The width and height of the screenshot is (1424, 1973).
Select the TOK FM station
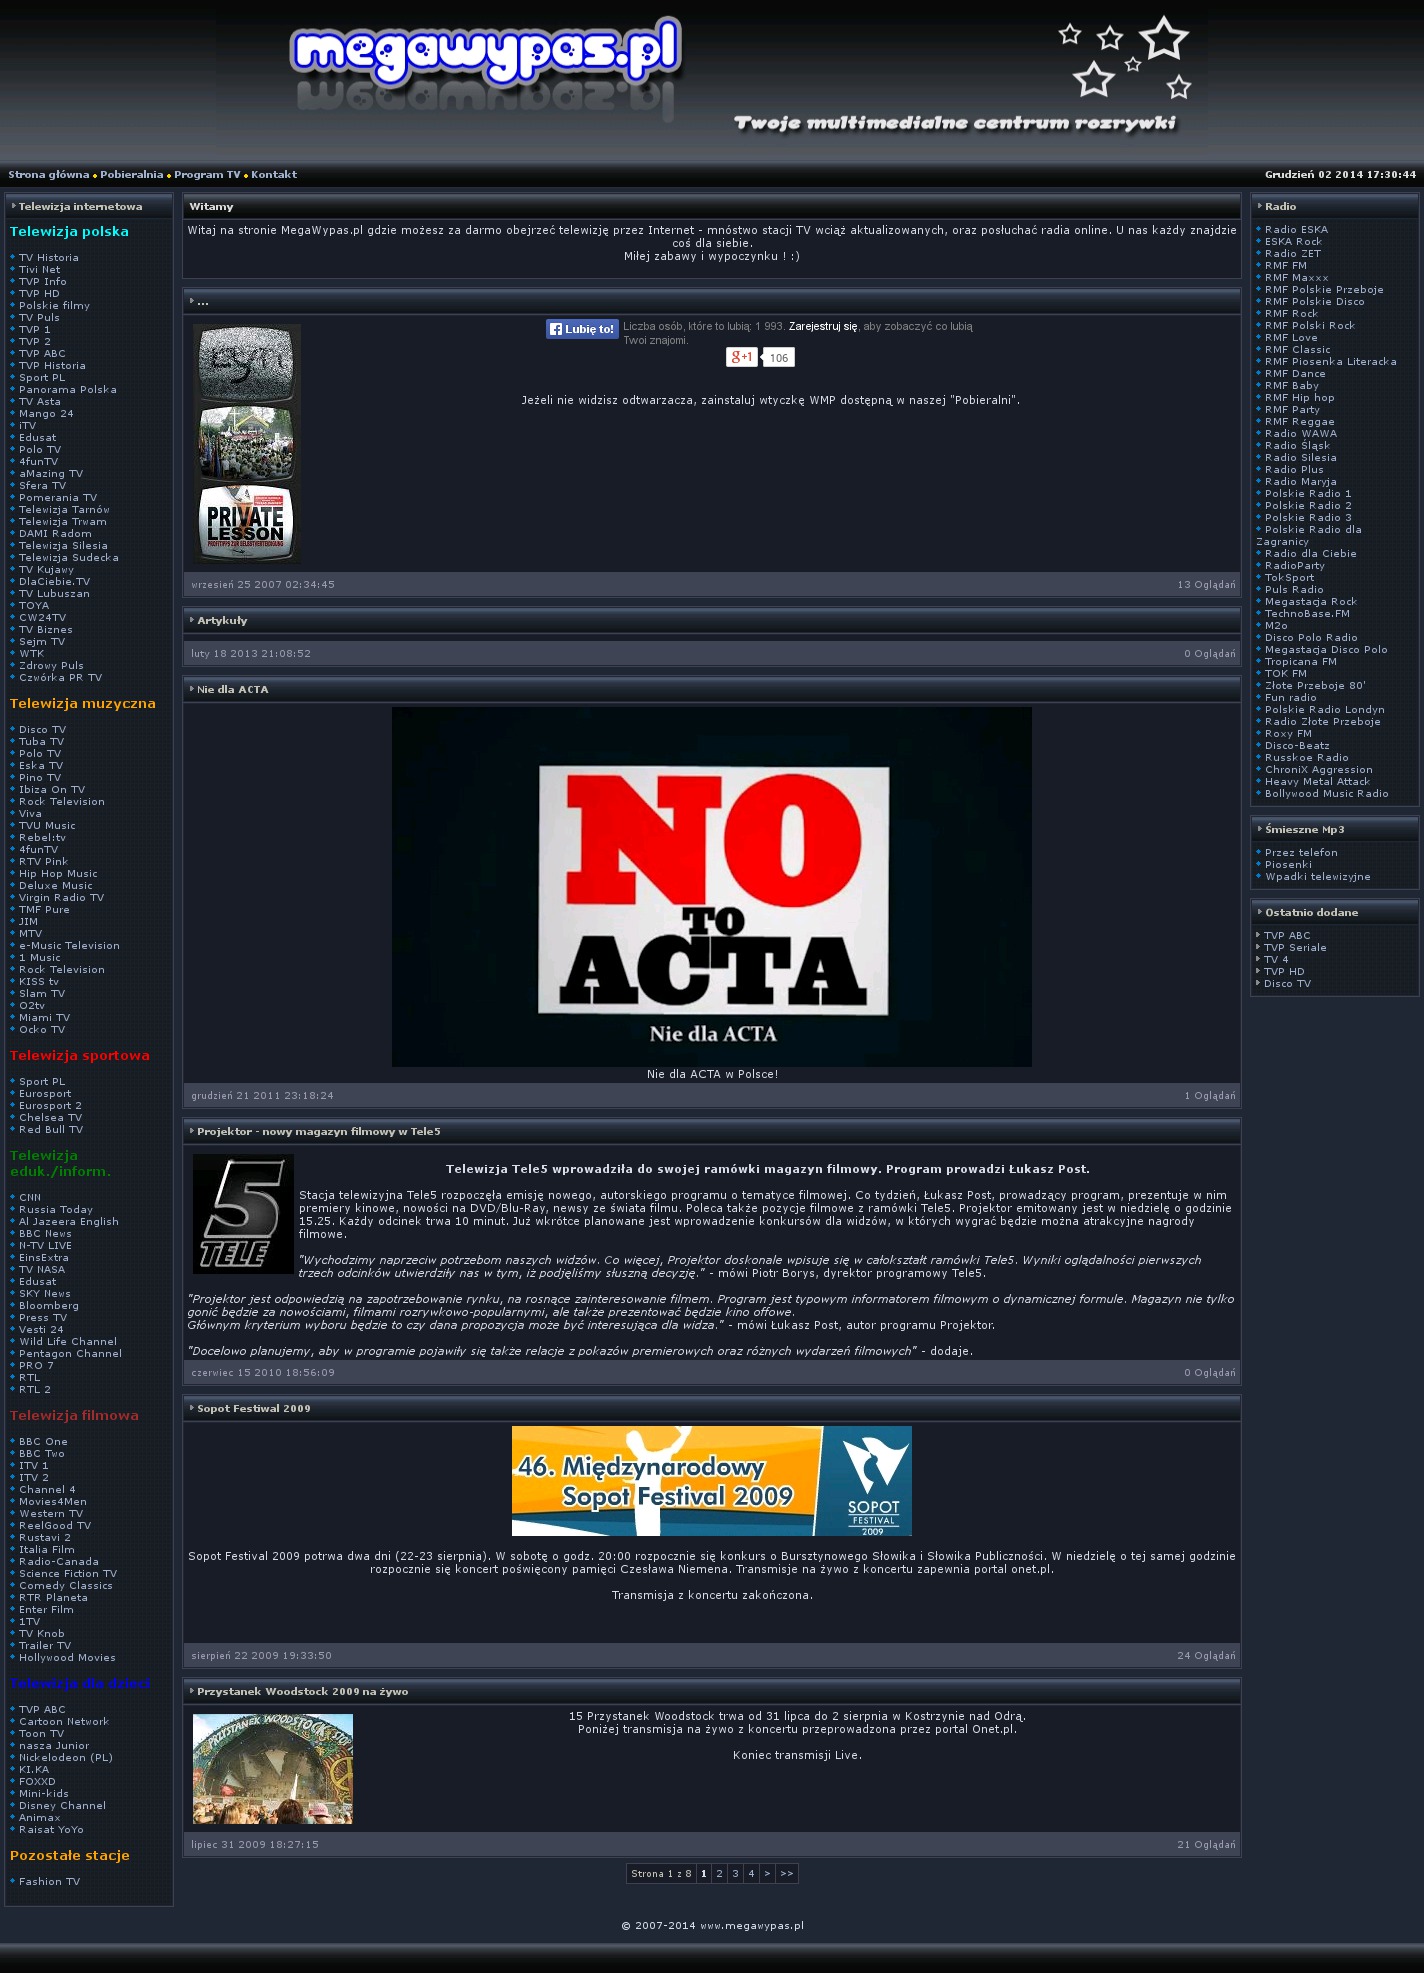coord(1286,674)
